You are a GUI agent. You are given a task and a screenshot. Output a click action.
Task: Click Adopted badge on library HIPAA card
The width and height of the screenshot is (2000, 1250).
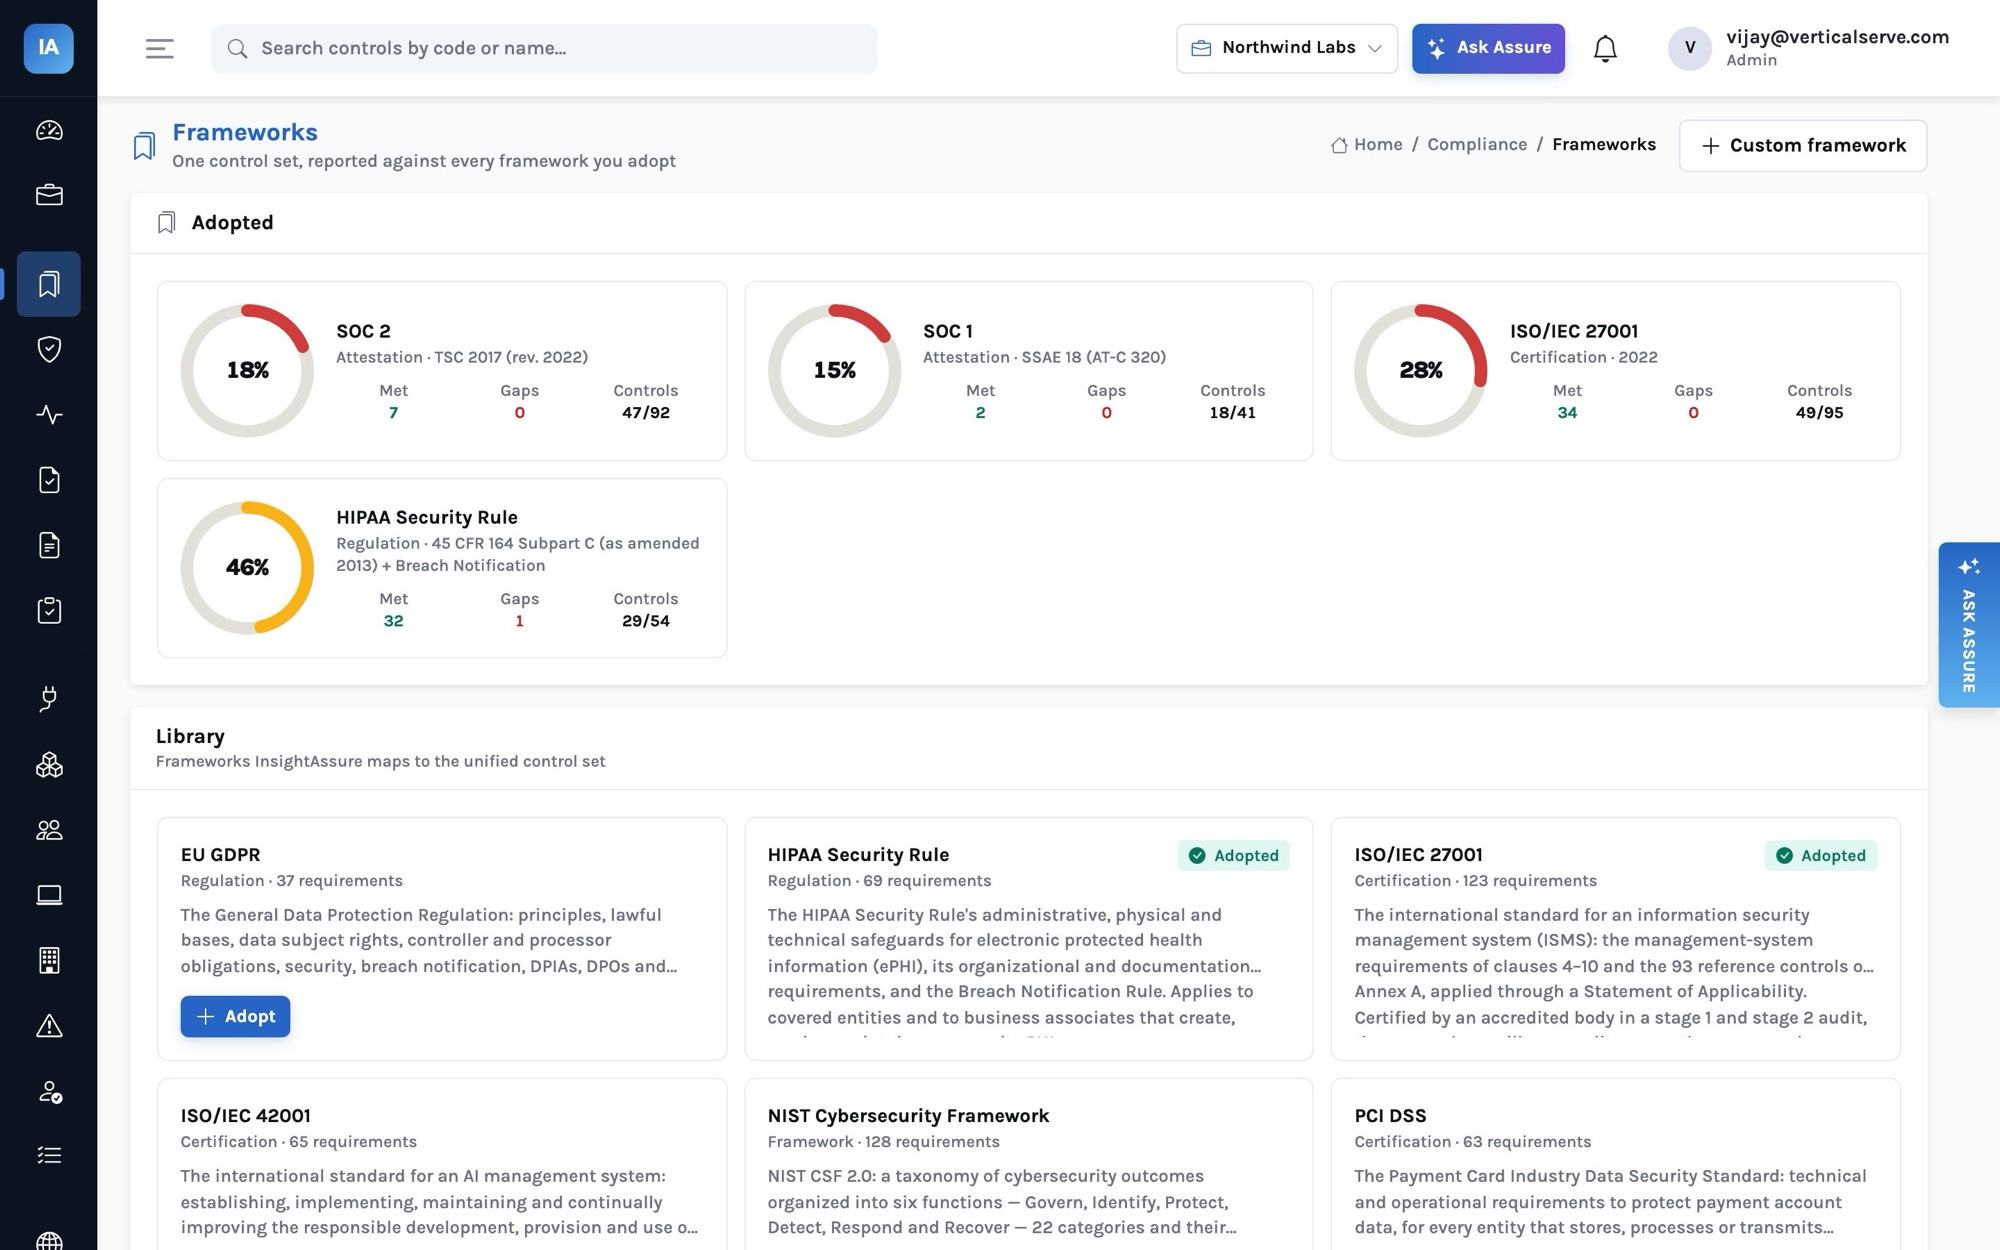pos(1233,856)
